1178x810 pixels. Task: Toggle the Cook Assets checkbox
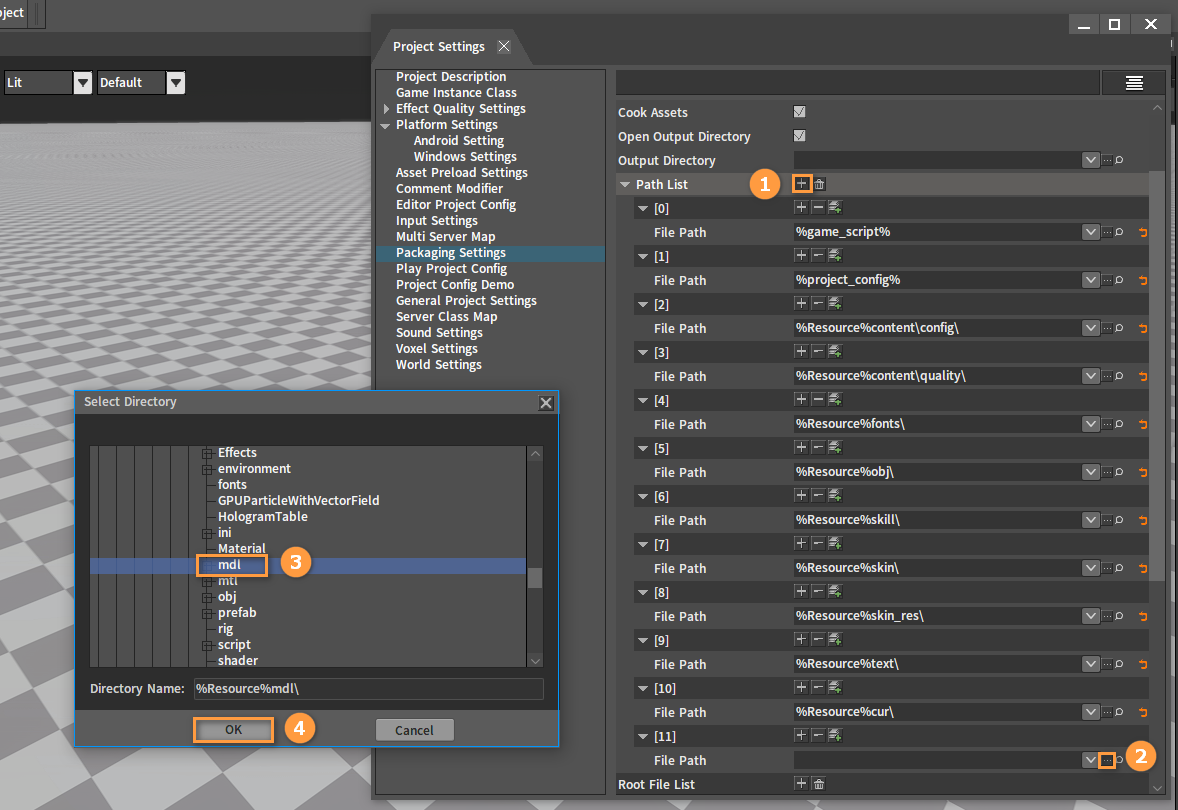(799, 112)
